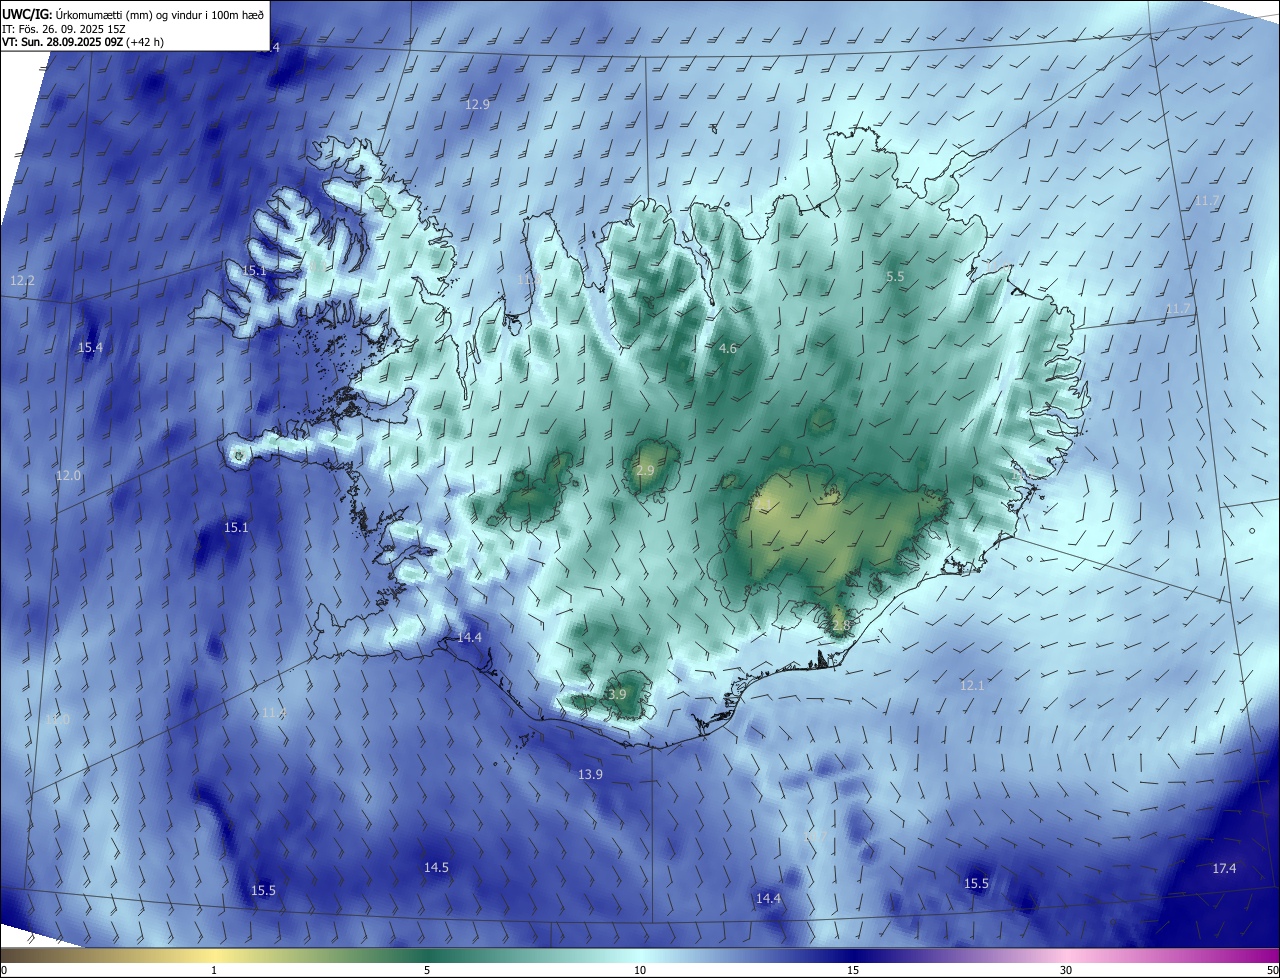Select the 12.1 value label

(972, 686)
